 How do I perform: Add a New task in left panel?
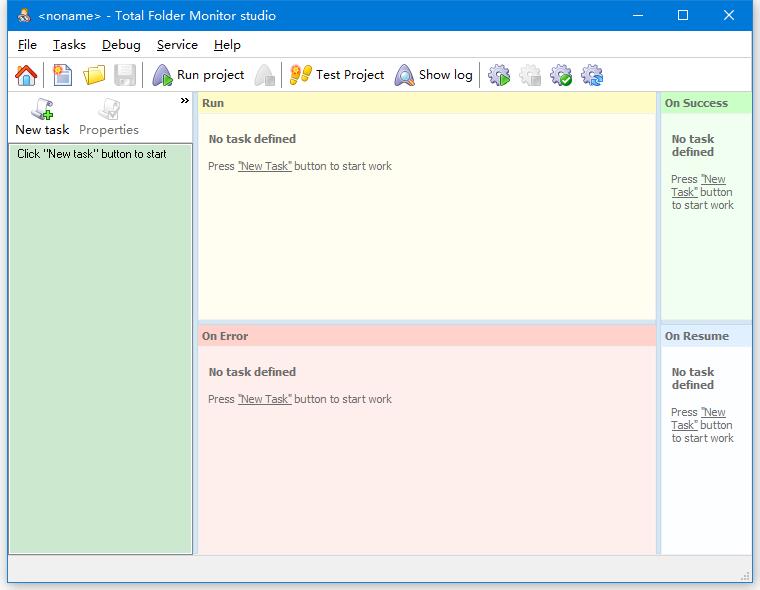[x=42, y=117]
